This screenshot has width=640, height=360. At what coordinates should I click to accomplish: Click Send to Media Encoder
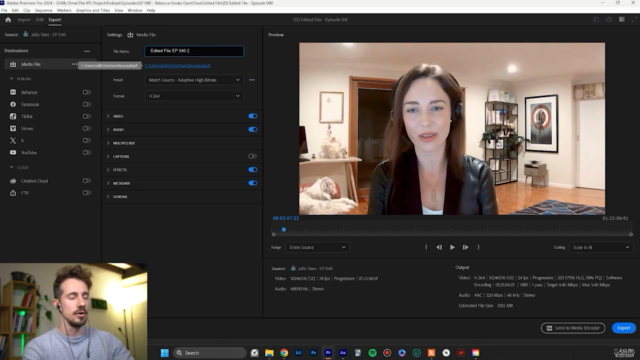[x=573, y=328]
